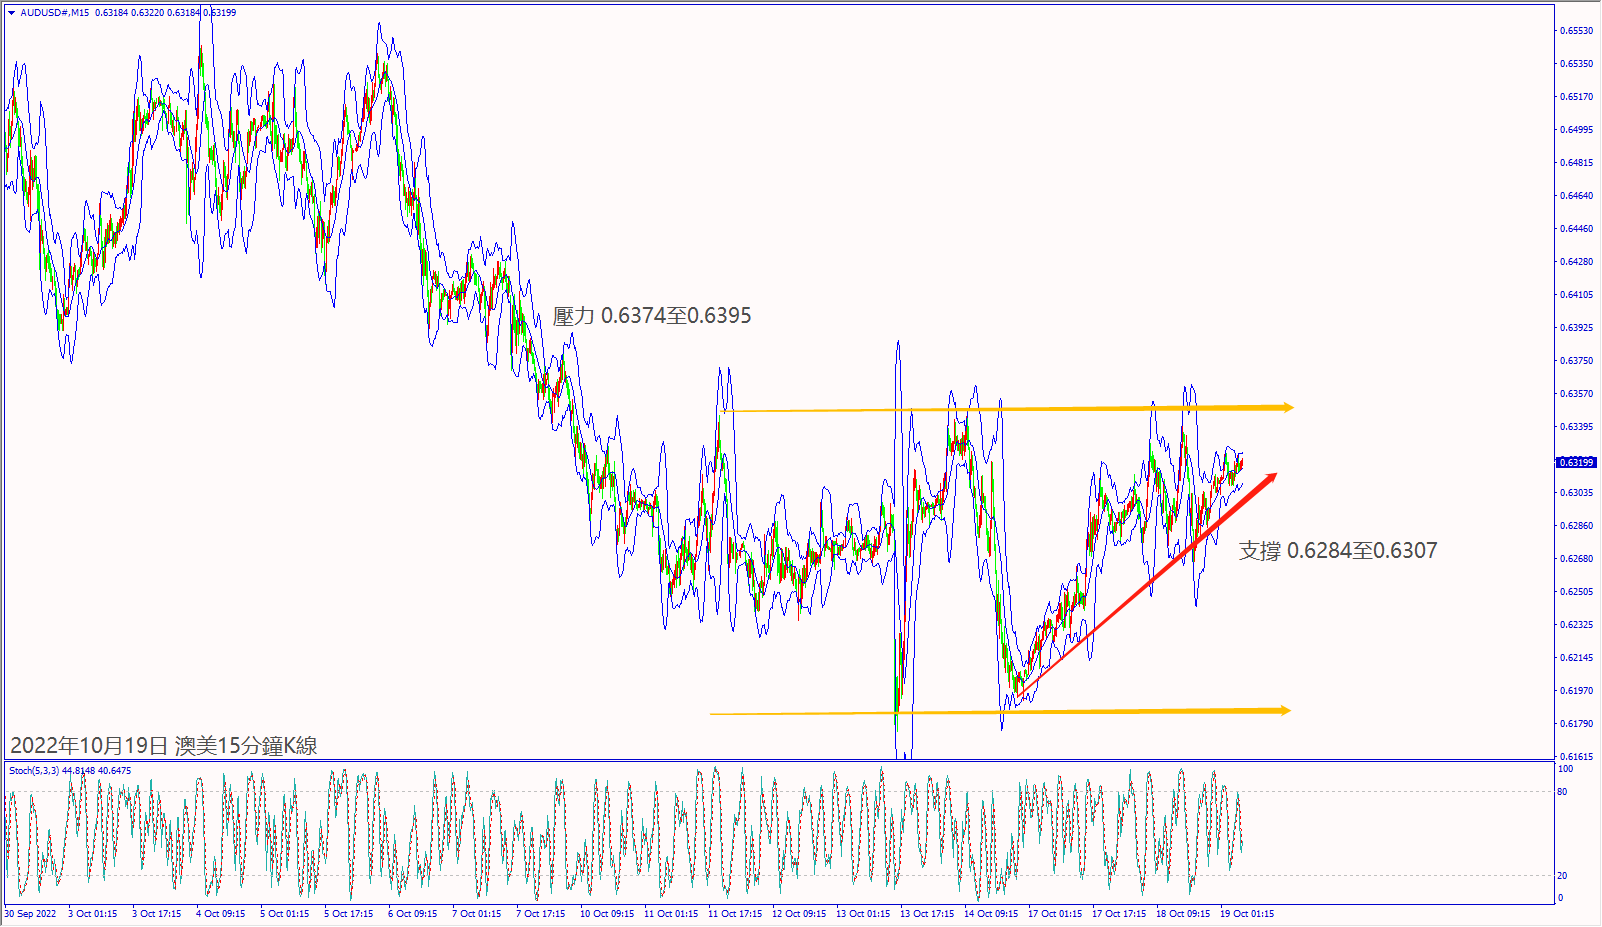Click time axis label 19 Oct 01:15

click(1247, 914)
